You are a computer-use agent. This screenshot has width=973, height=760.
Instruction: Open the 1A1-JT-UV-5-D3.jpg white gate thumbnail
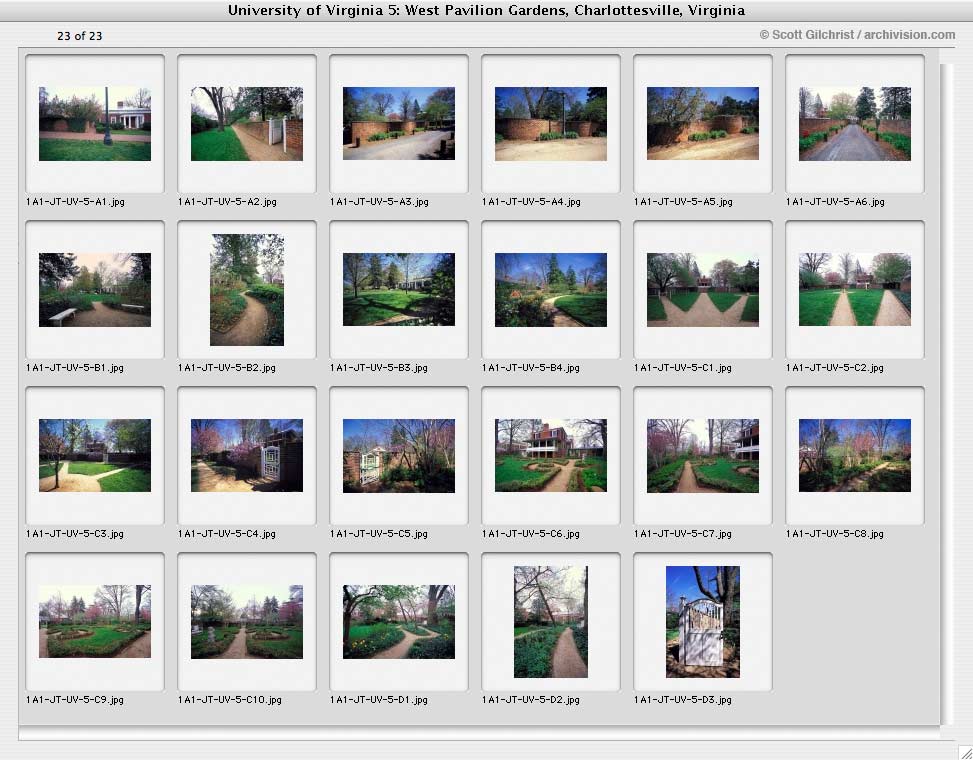pyautogui.click(x=703, y=622)
